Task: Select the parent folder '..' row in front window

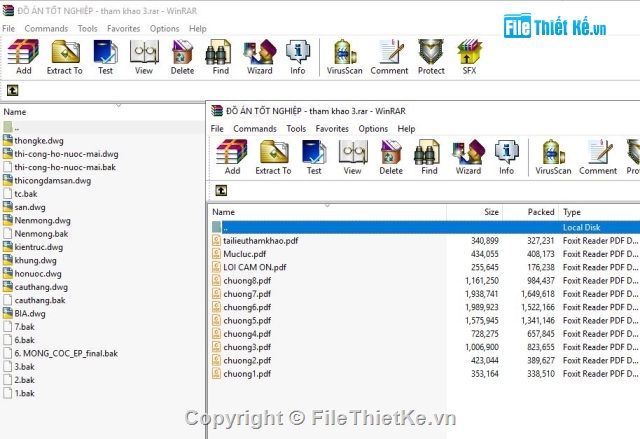Action: click(x=424, y=227)
